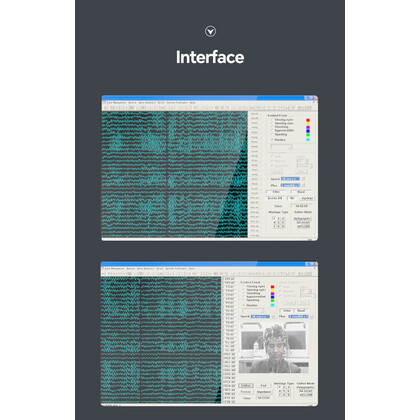Image resolution: width=420 pixels, height=420 pixels.
Task: Toggle Opening eyes checkbox in window without video
Action: [x=272, y=123]
